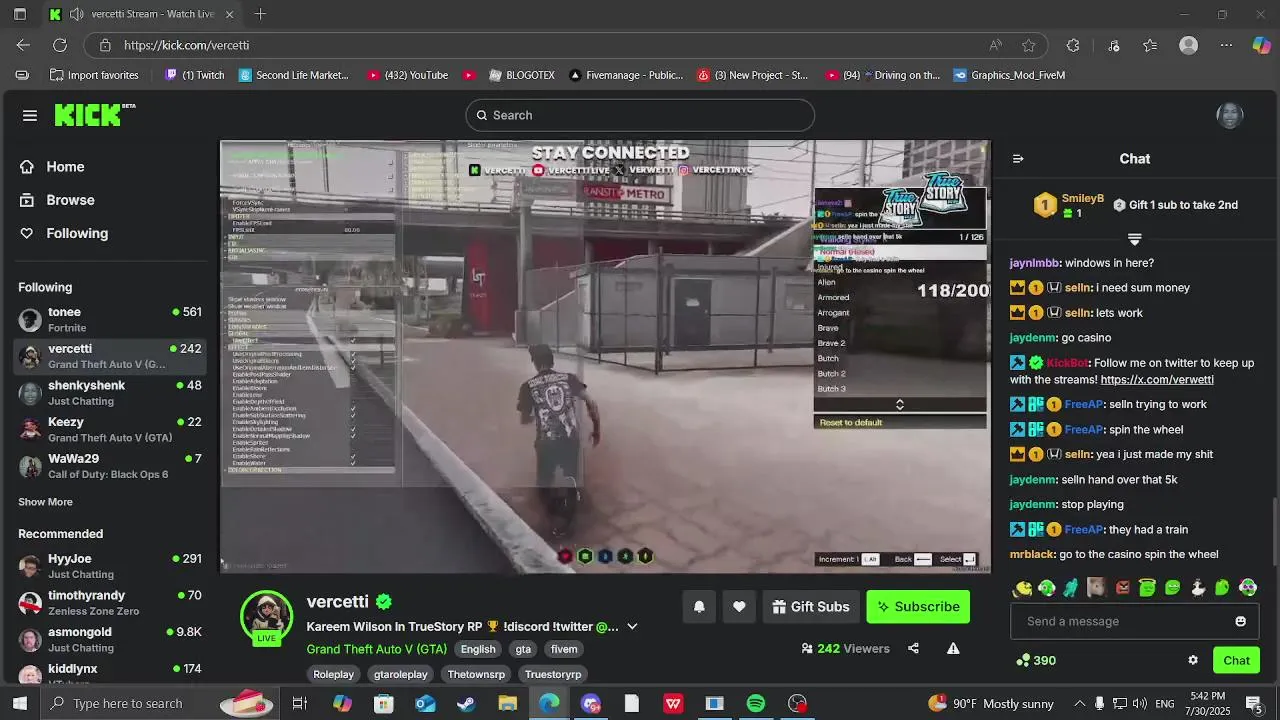Click the Truestoryrp tag

click(x=553, y=675)
